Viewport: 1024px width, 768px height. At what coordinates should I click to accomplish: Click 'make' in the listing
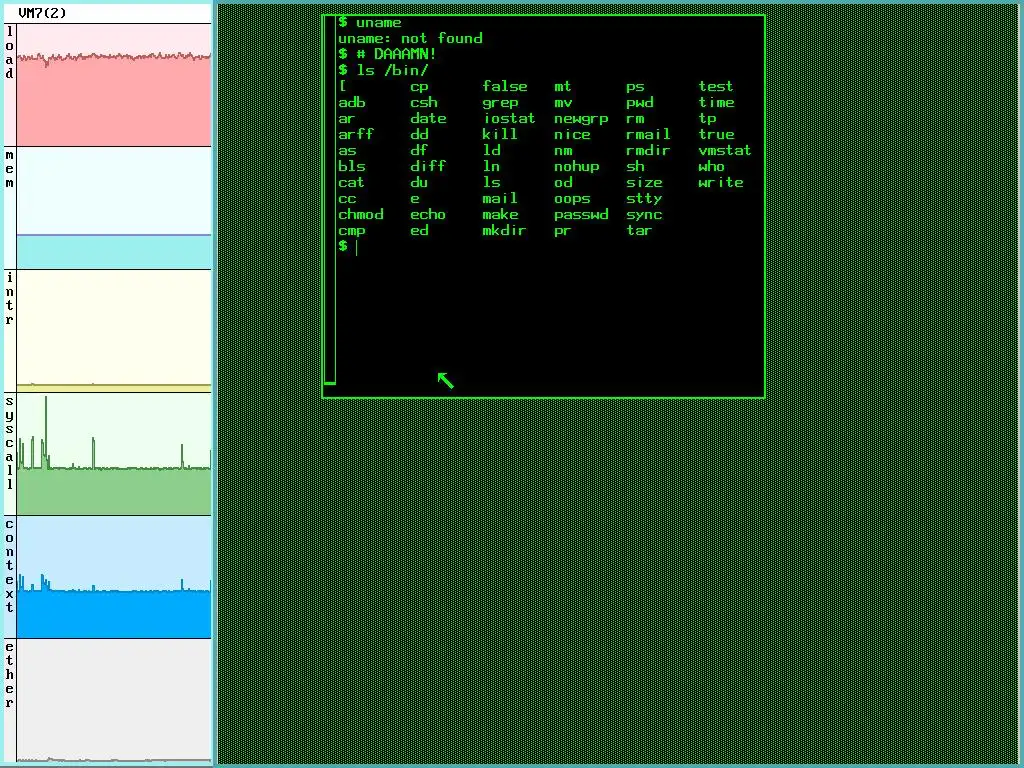click(500, 214)
